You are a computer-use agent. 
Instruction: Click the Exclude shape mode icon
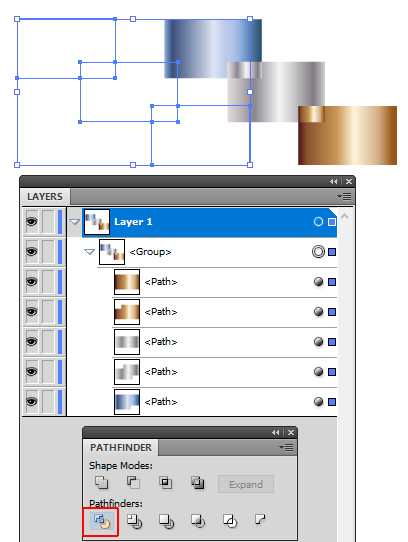pos(197,483)
